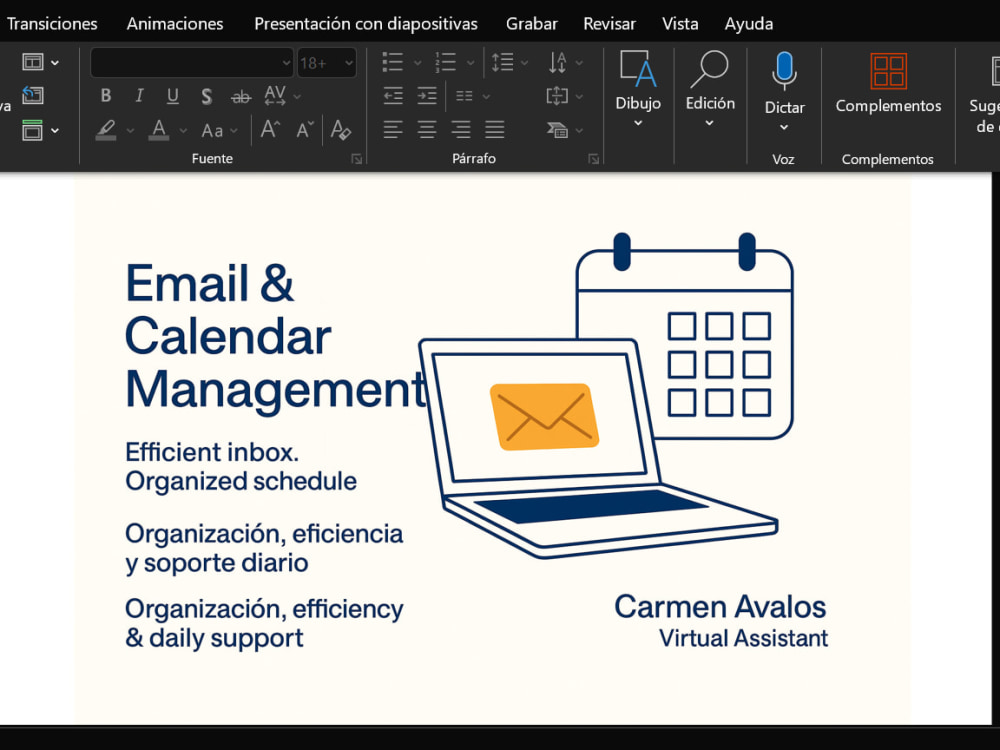Image resolution: width=1000 pixels, height=750 pixels.
Task: Expand the Dictar options chevron
Action: point(784,128)
